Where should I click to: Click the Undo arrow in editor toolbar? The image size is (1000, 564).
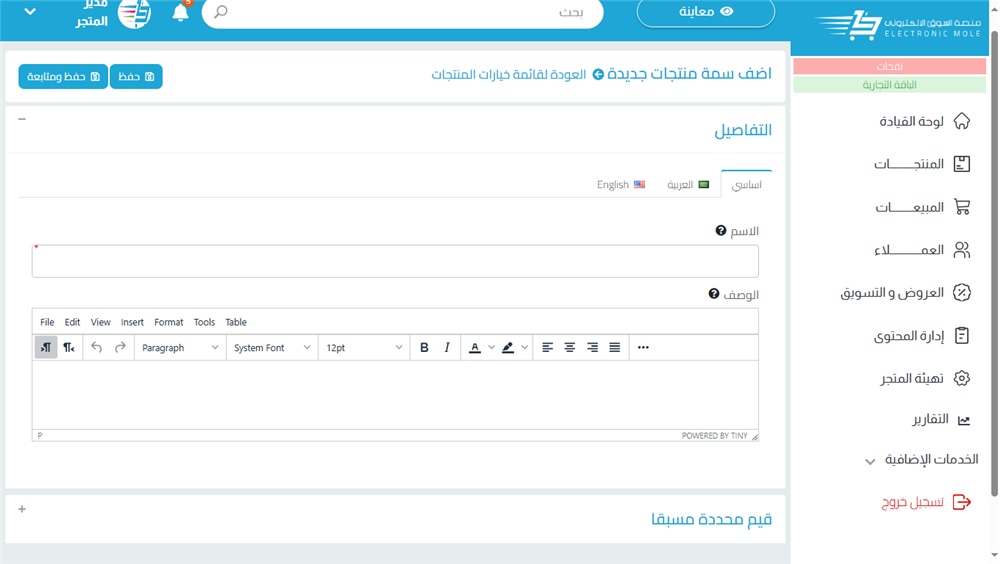[x=97, y=348]
